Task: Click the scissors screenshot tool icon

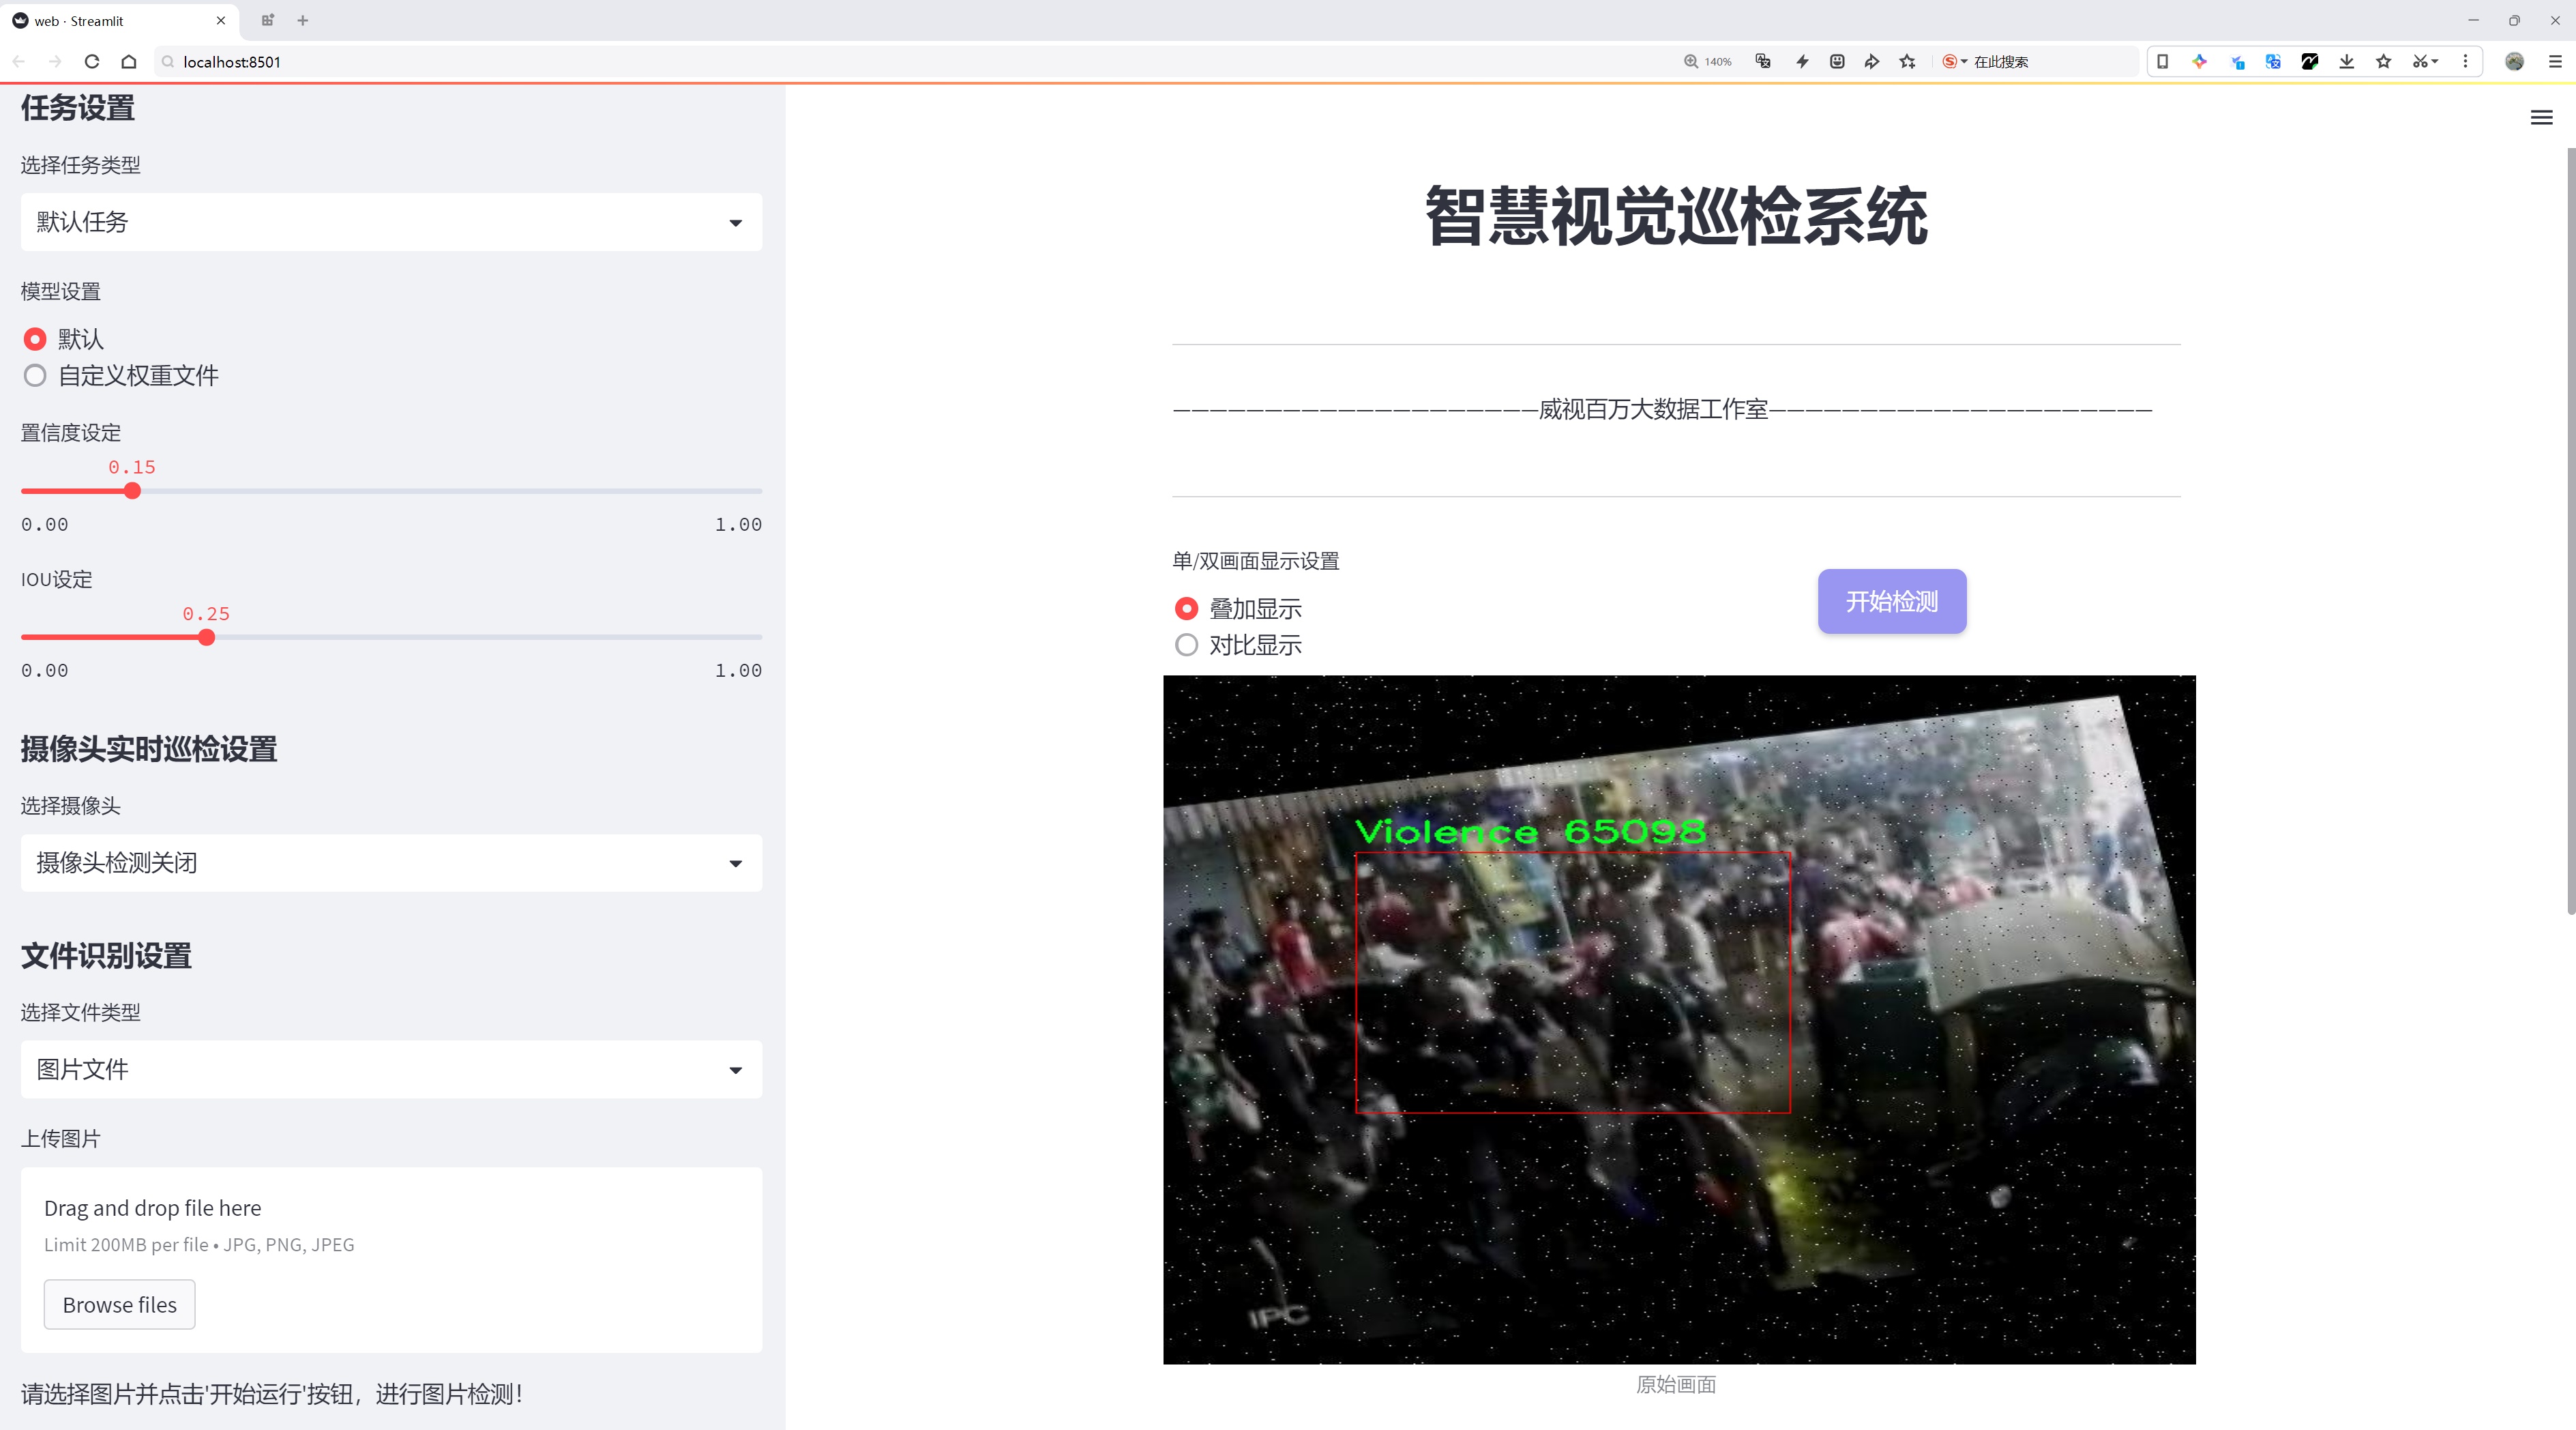Action: coord(2419,62)
